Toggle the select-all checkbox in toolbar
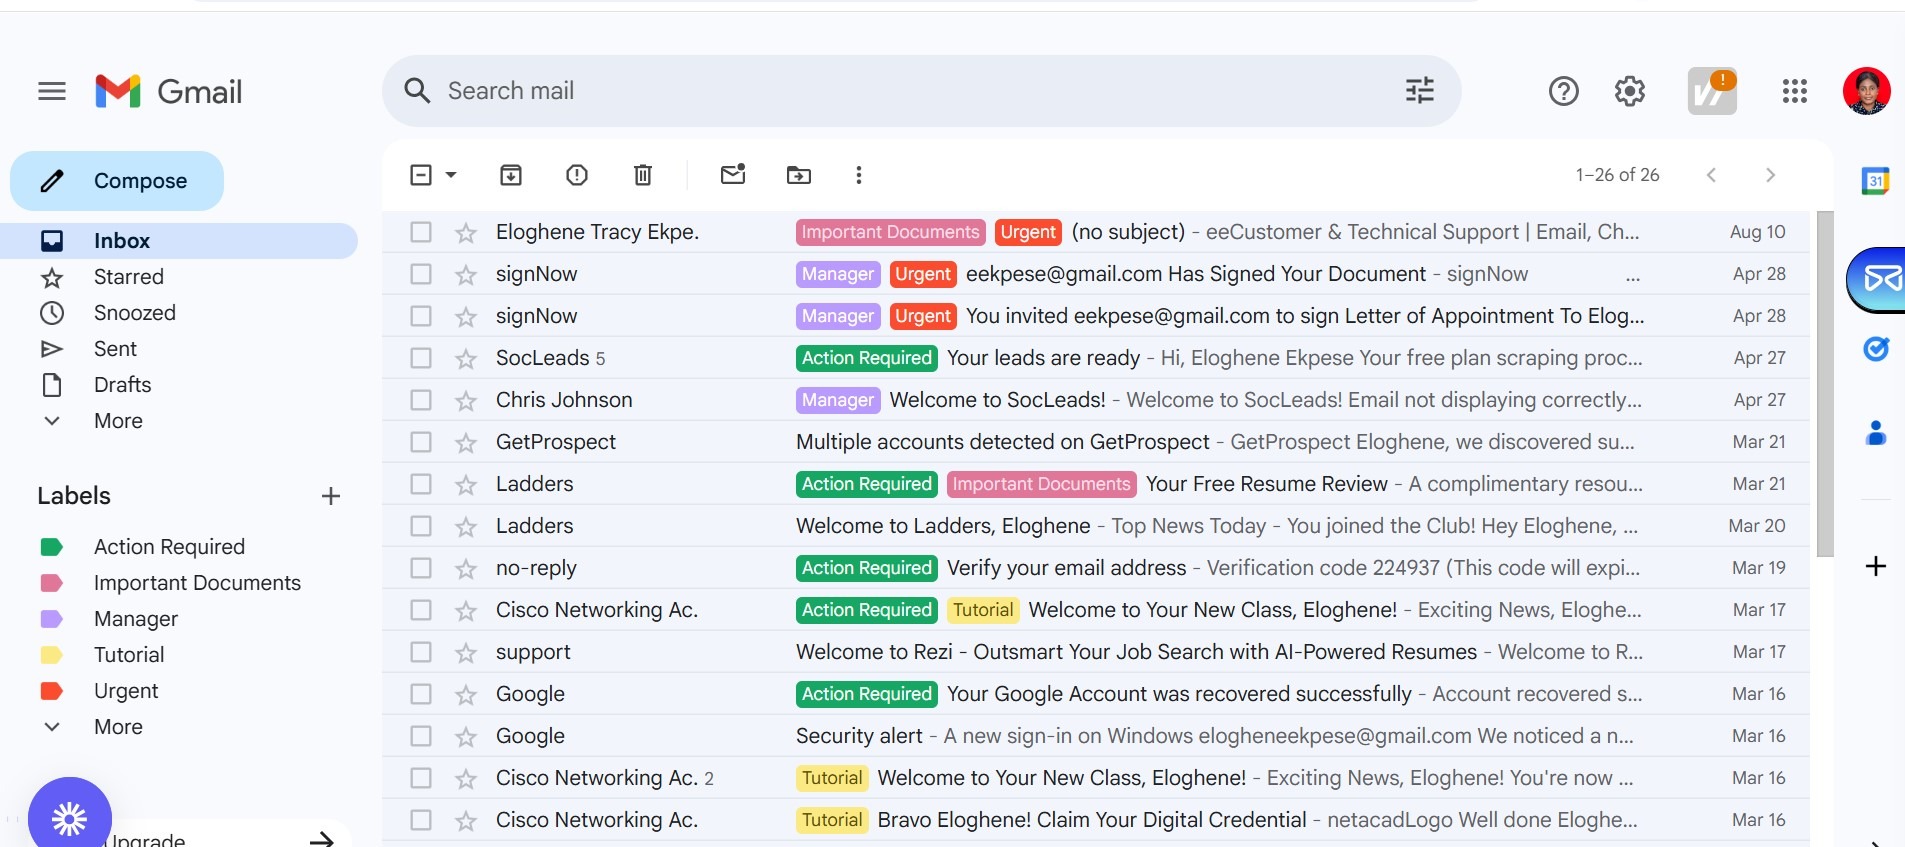 click(421, 175)
